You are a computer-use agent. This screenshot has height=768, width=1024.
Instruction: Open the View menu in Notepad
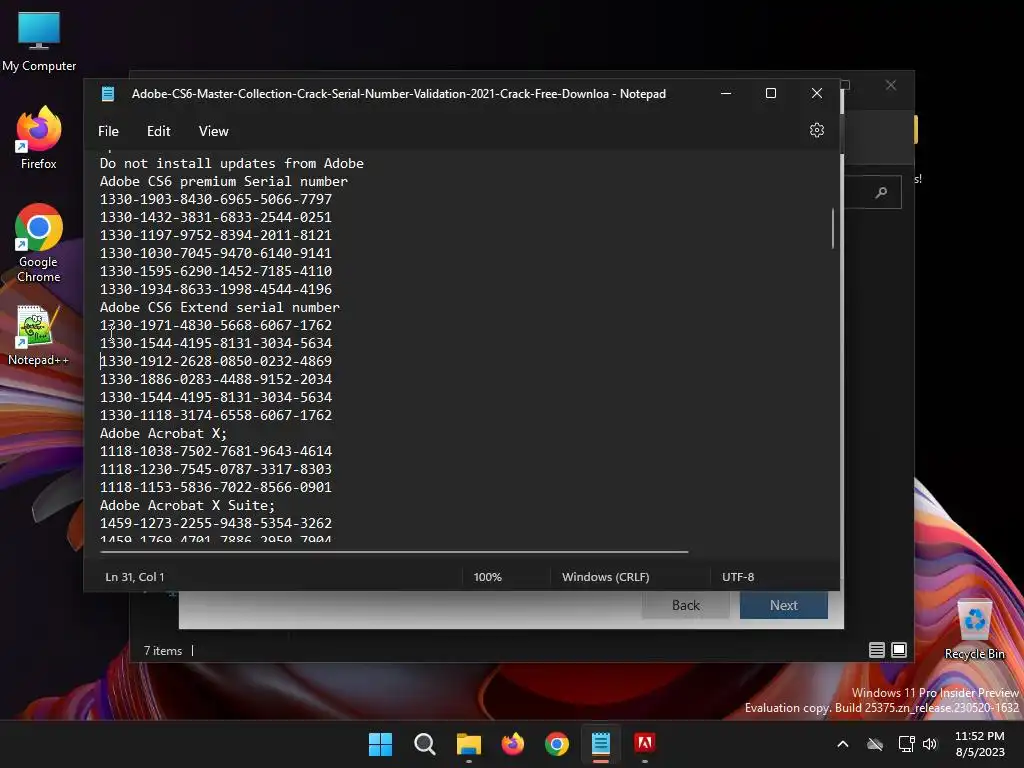point(214,131)
